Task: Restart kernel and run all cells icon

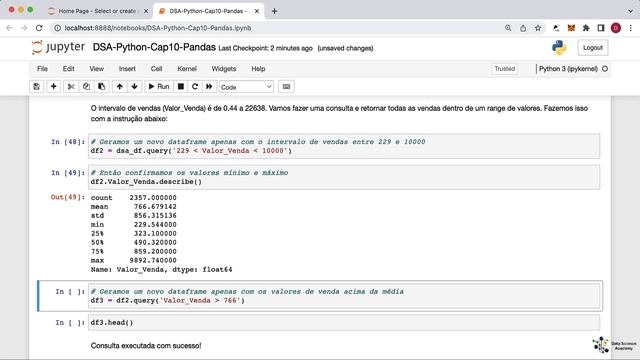Action: click(x=209, y=87)
